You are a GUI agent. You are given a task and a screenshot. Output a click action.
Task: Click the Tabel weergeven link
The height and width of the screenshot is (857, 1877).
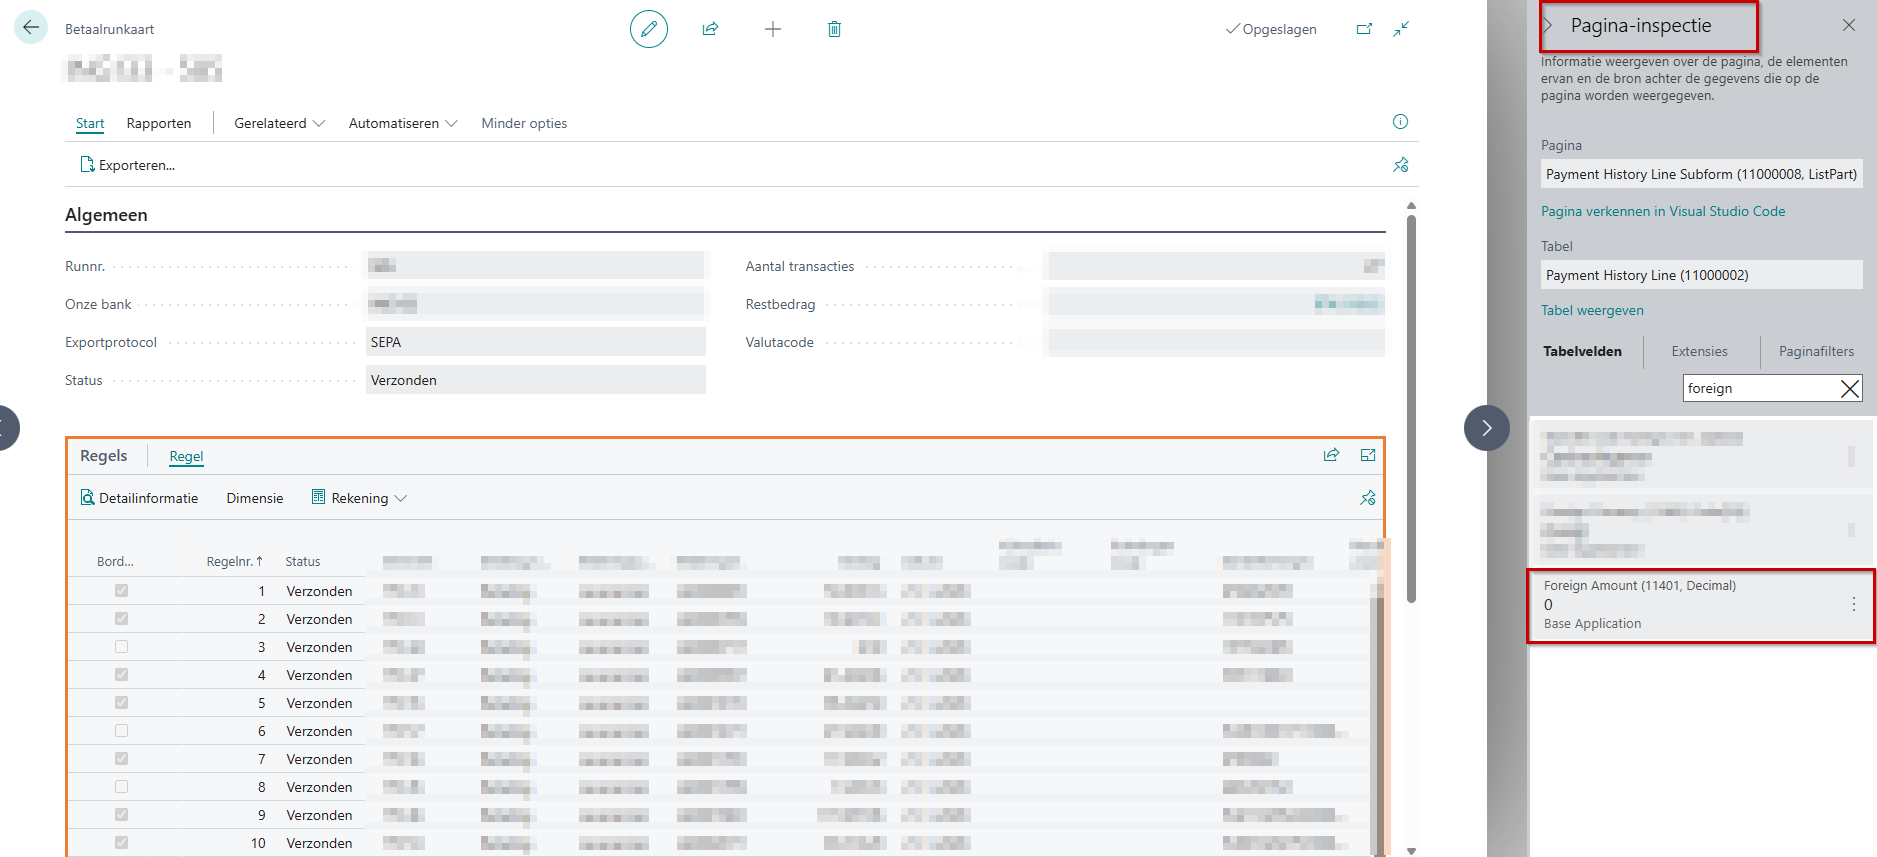point(1592,310)
